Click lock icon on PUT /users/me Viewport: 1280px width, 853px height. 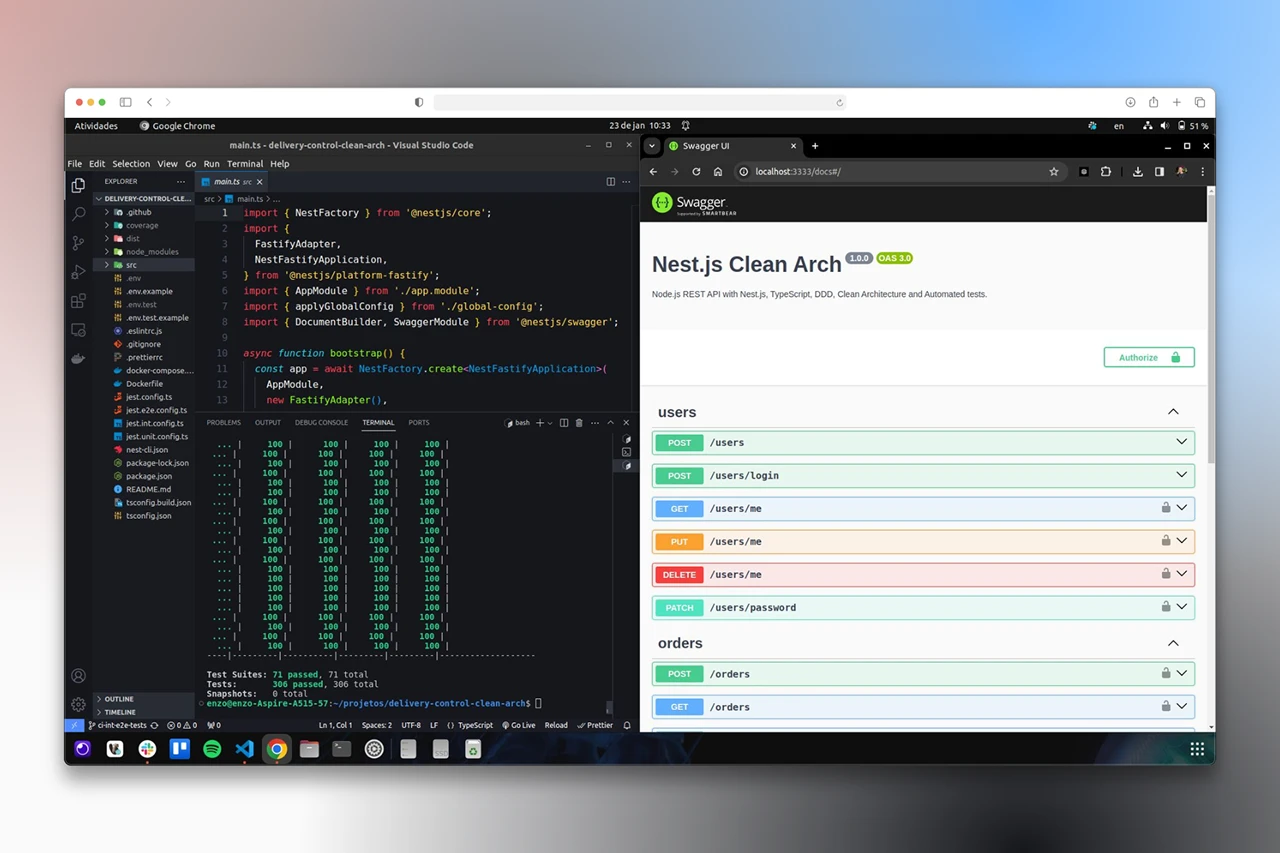(1166, 541)
